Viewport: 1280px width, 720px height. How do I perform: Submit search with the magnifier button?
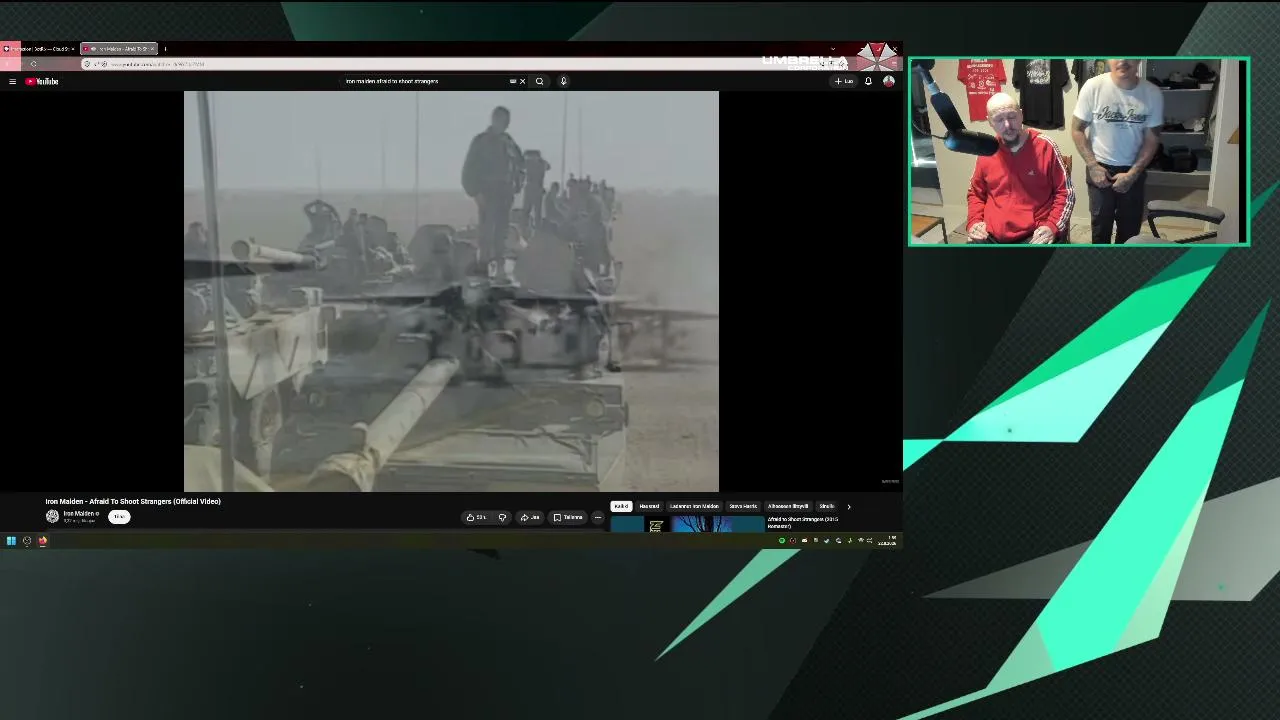[539, 81]
